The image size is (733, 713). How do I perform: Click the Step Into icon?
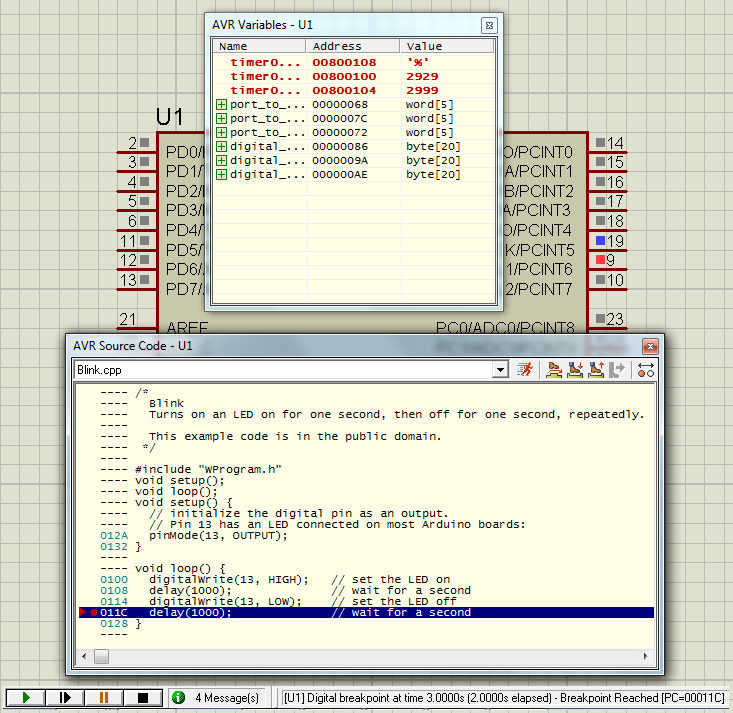point(575,370)
